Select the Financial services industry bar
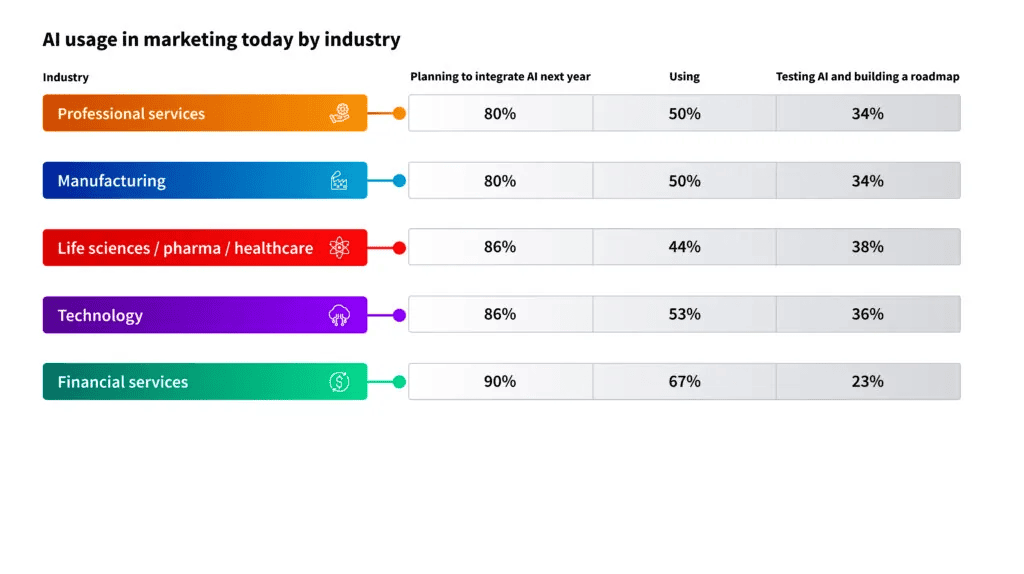 pos(205,381)
